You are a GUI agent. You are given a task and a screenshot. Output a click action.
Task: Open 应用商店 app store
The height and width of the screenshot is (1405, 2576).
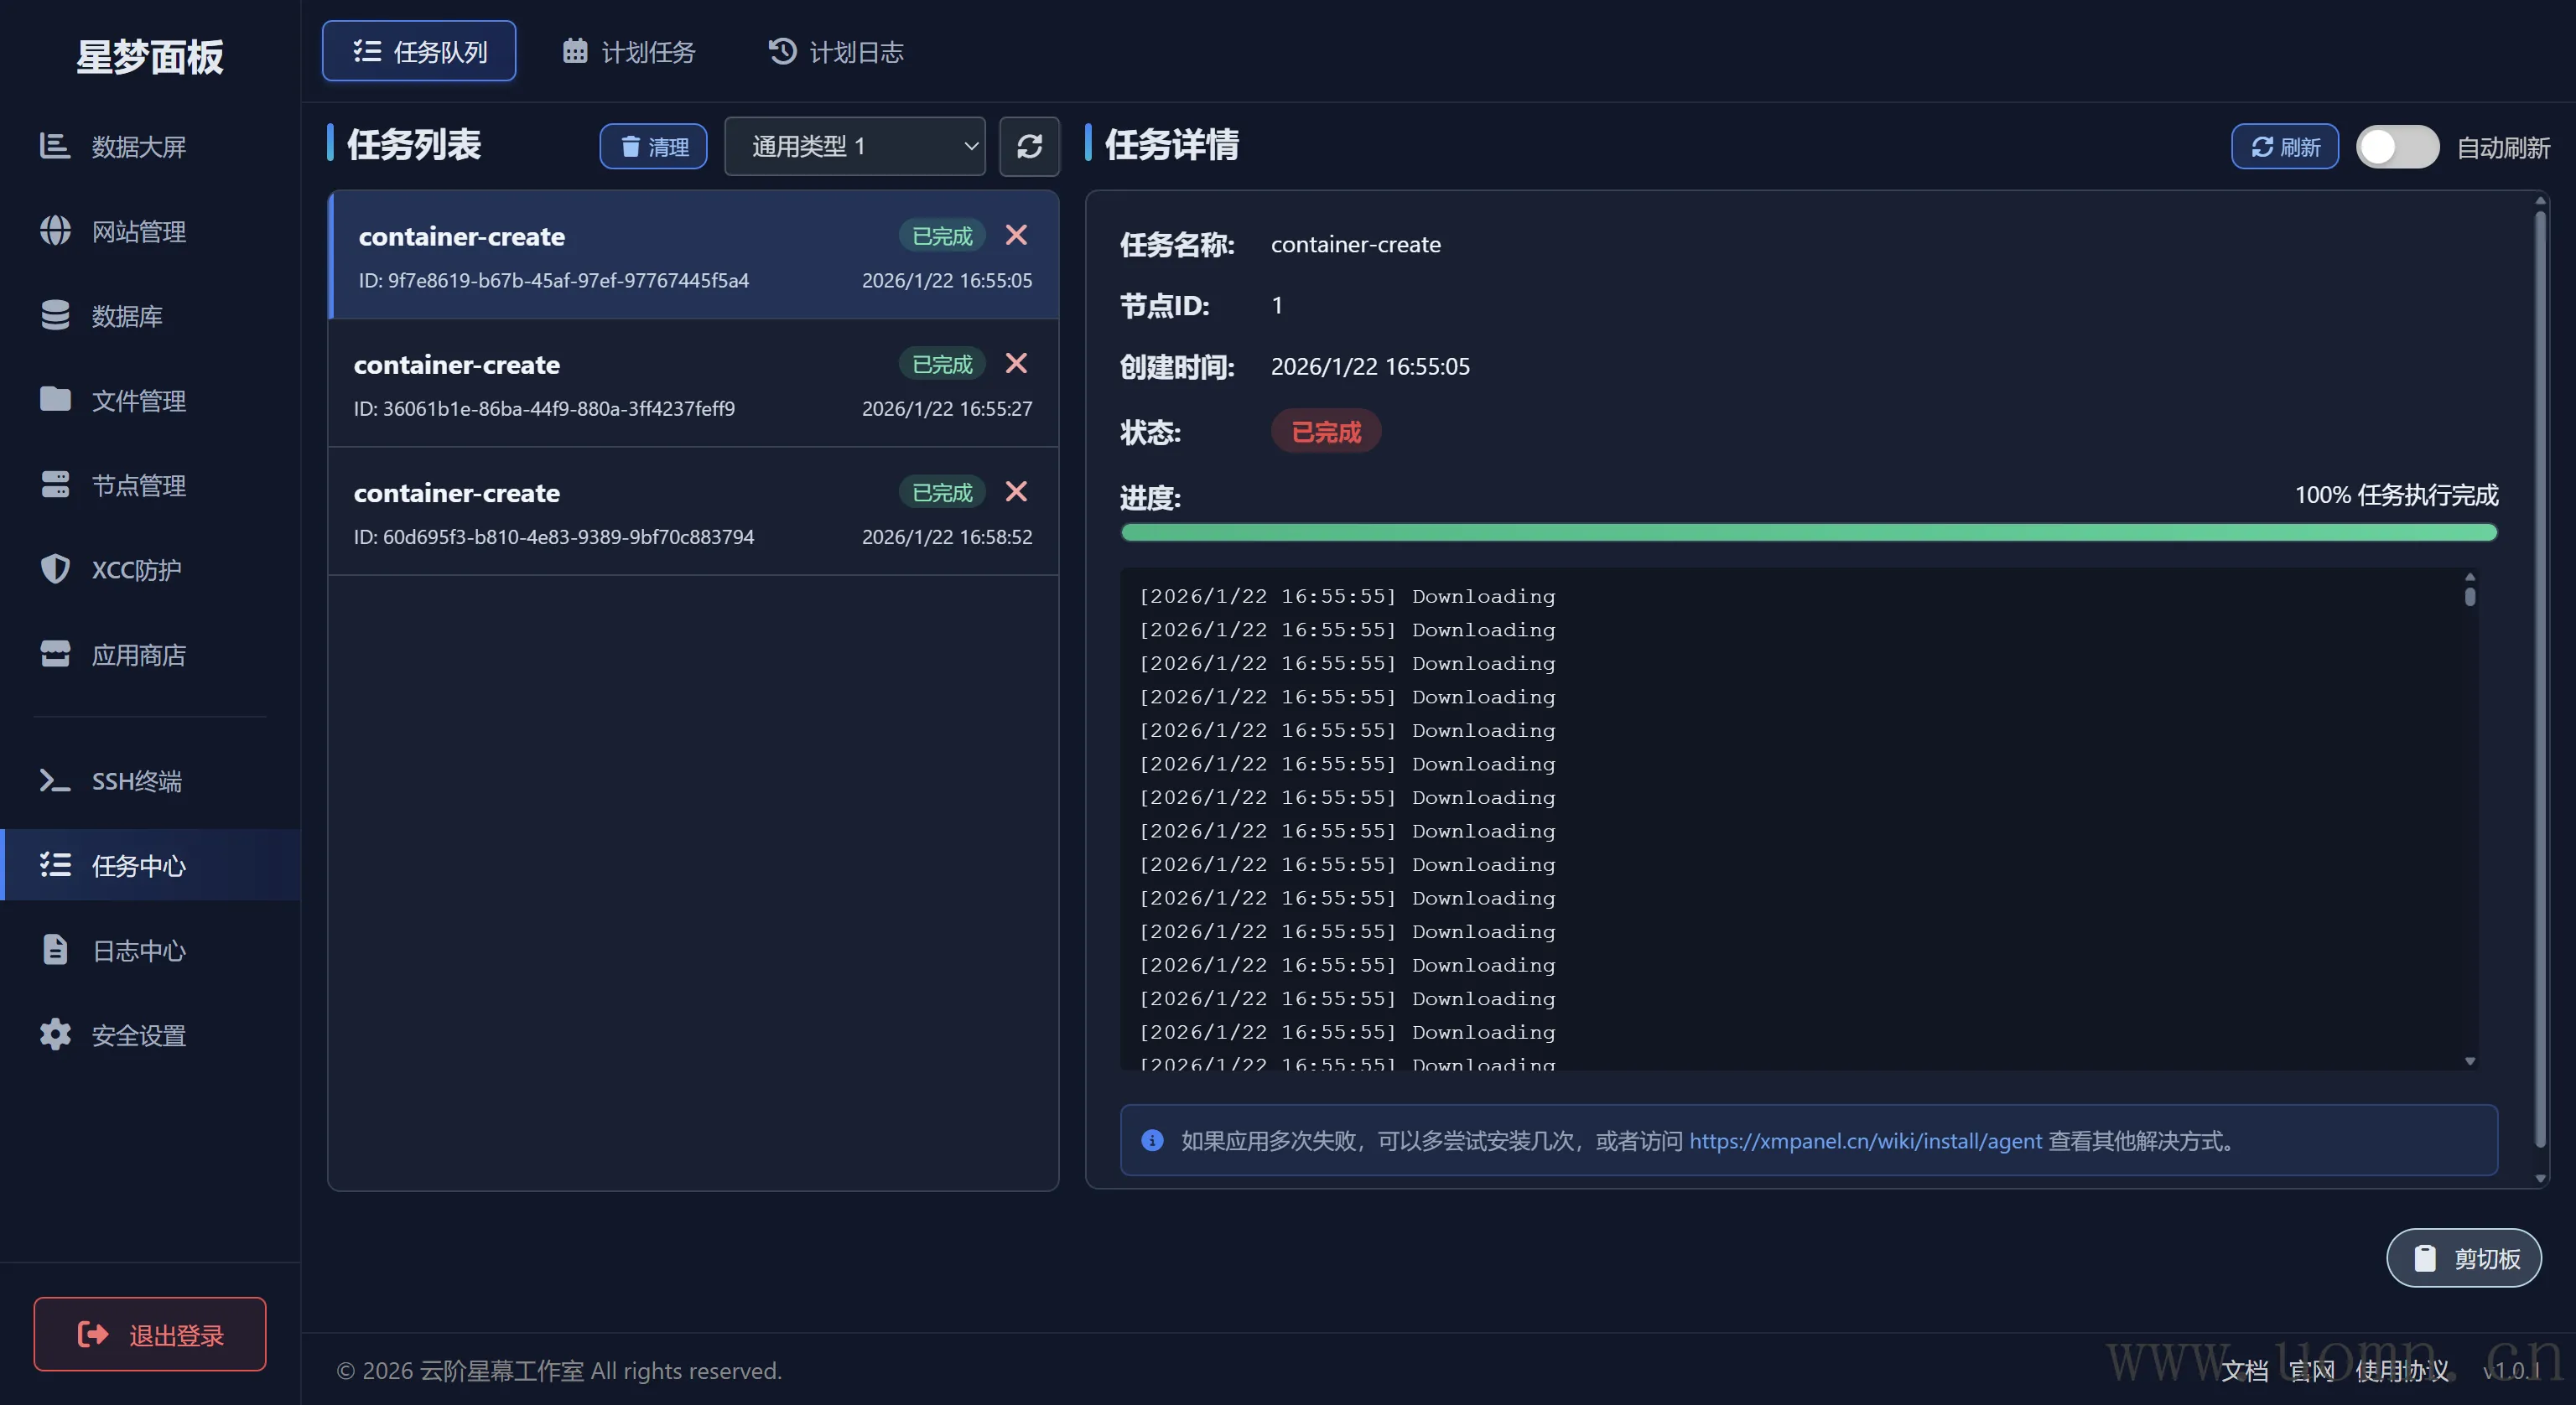pyautogui.click(x=138, y=655)
